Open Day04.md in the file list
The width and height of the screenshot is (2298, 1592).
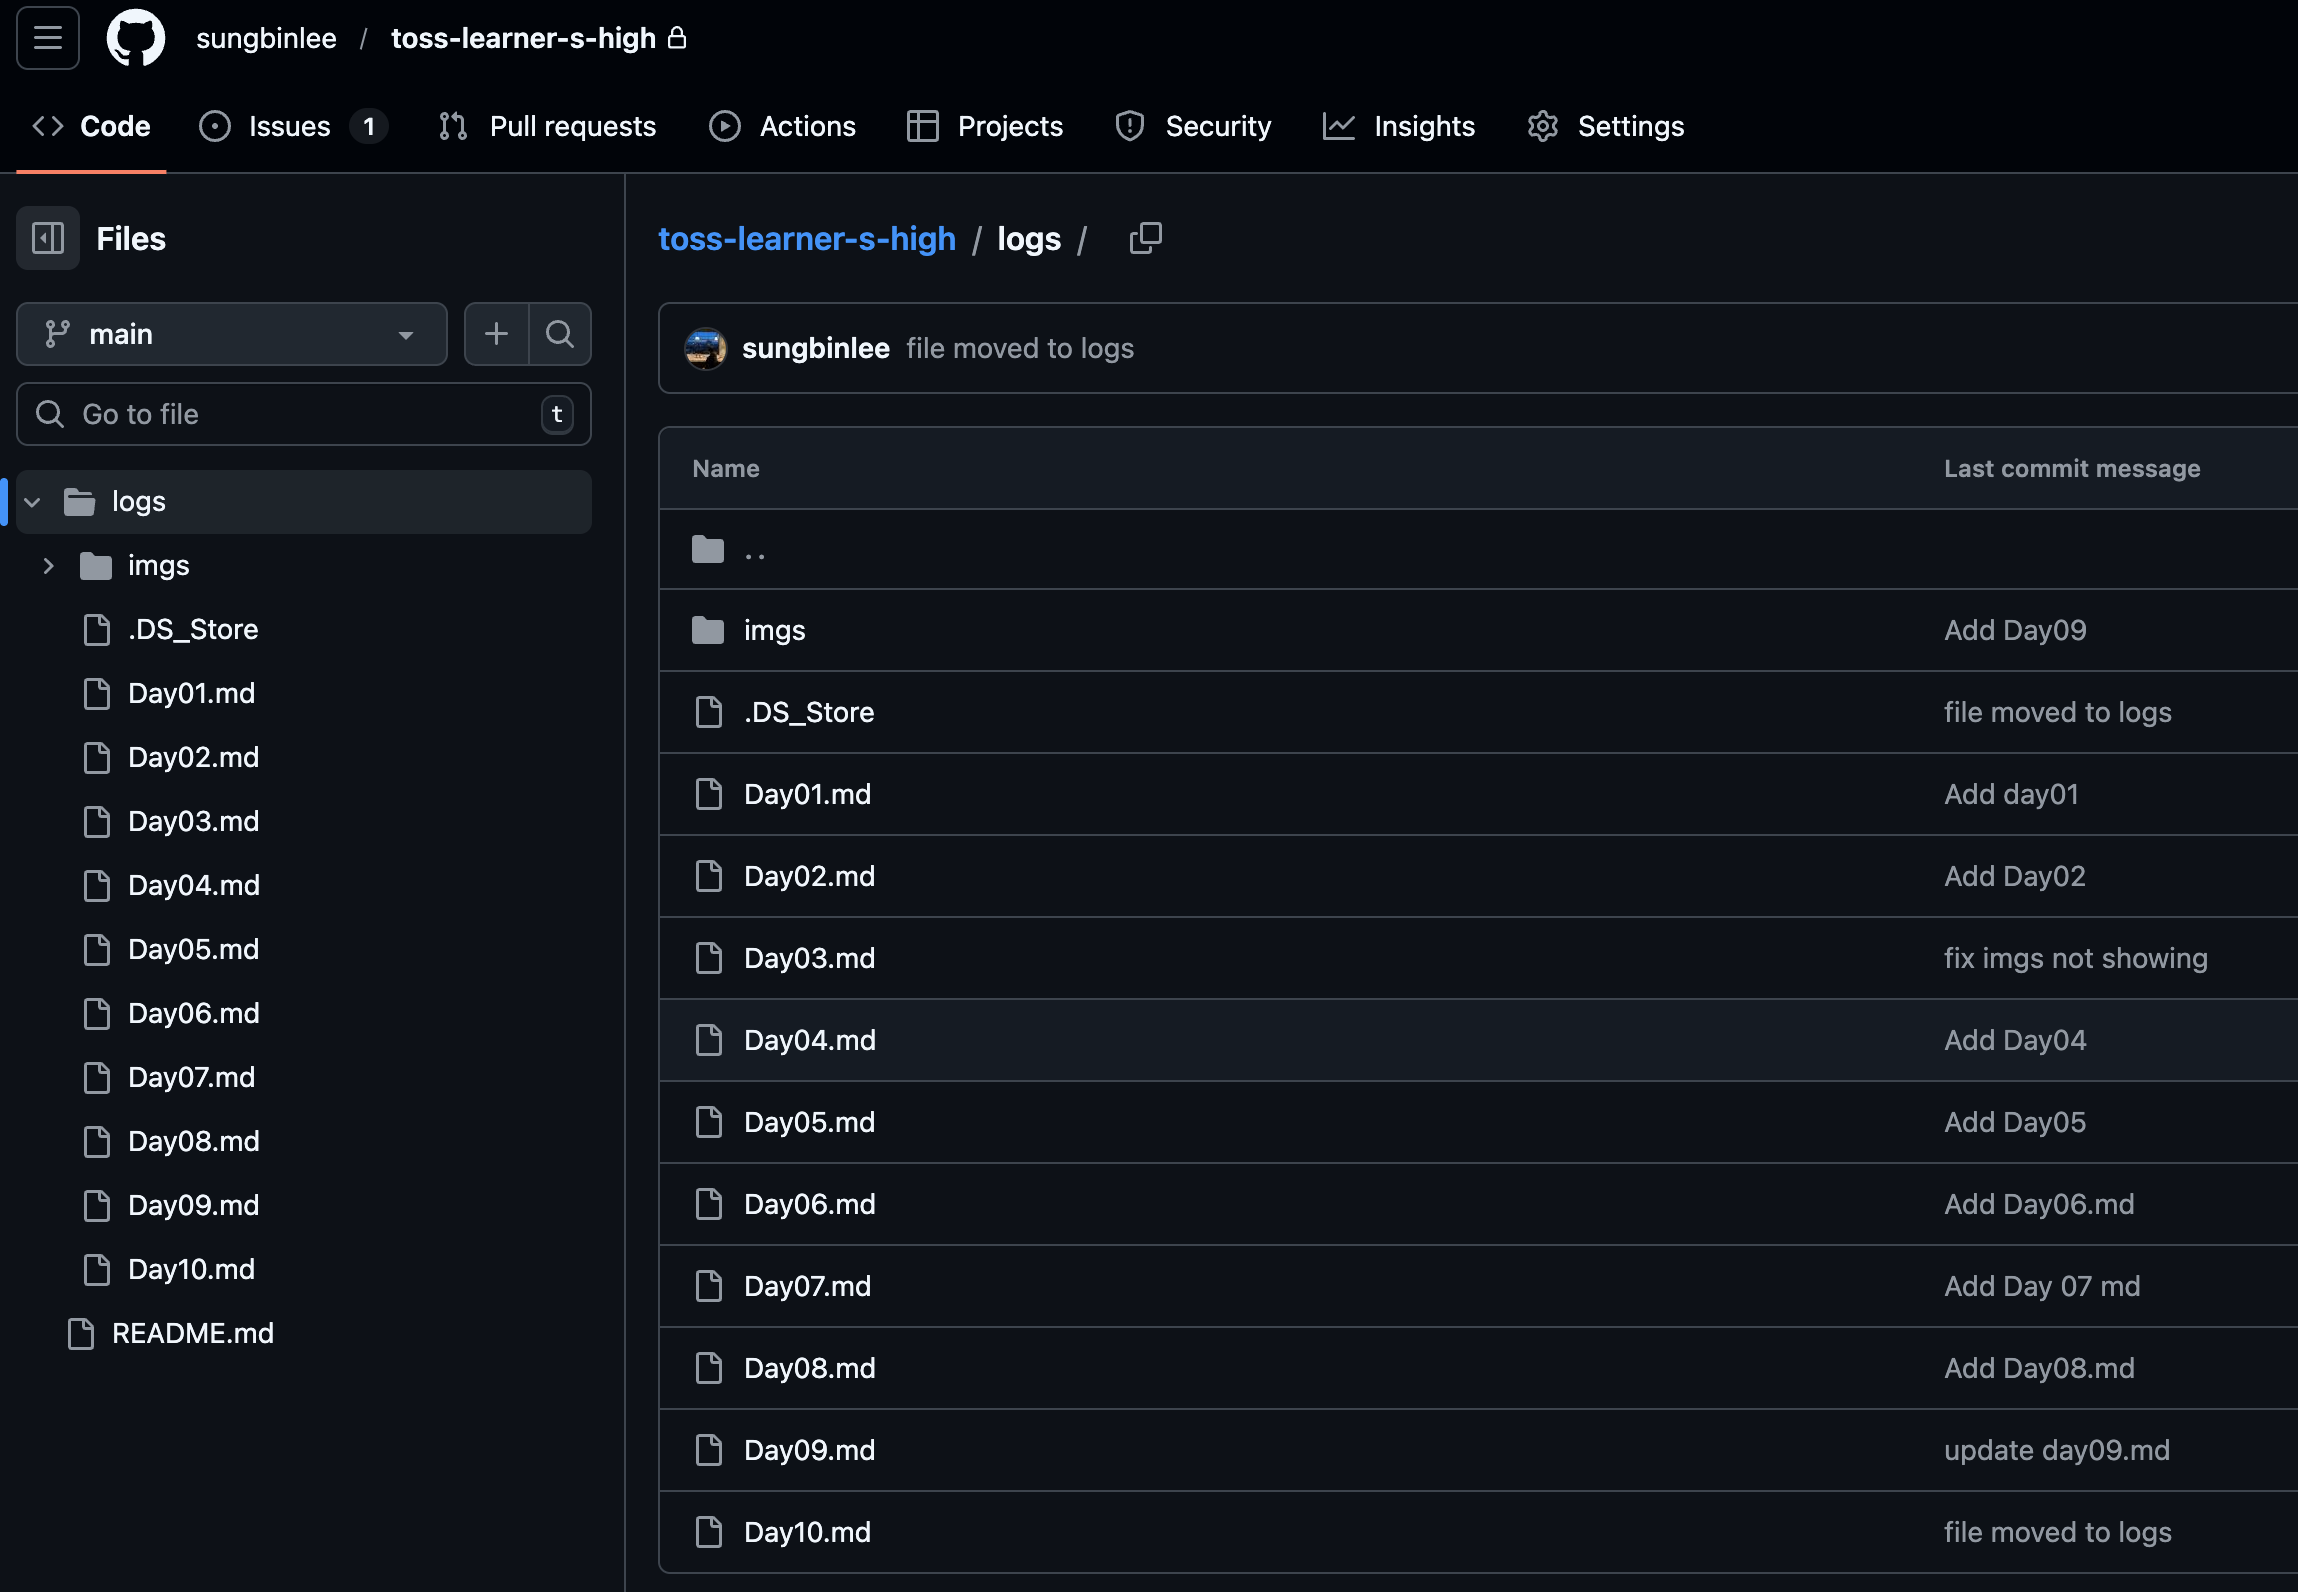point(809,1040)
